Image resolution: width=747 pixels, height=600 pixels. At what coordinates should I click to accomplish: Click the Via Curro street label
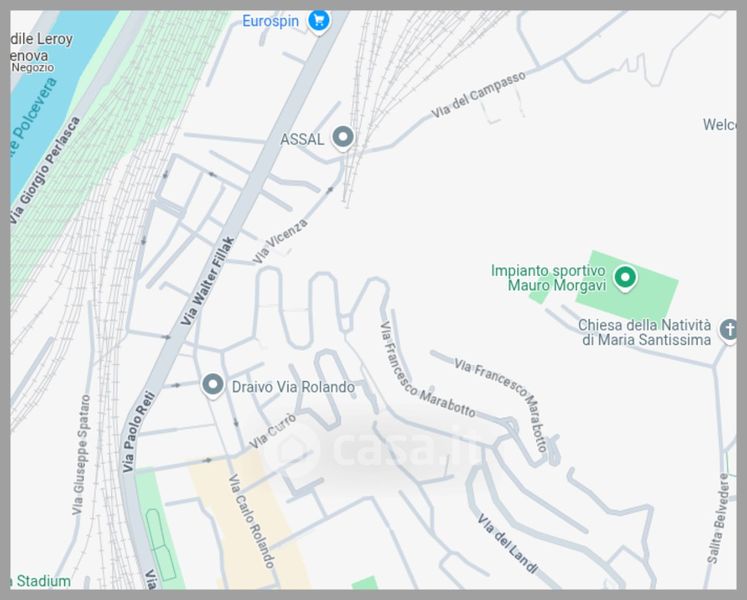[x=273, y=431]
